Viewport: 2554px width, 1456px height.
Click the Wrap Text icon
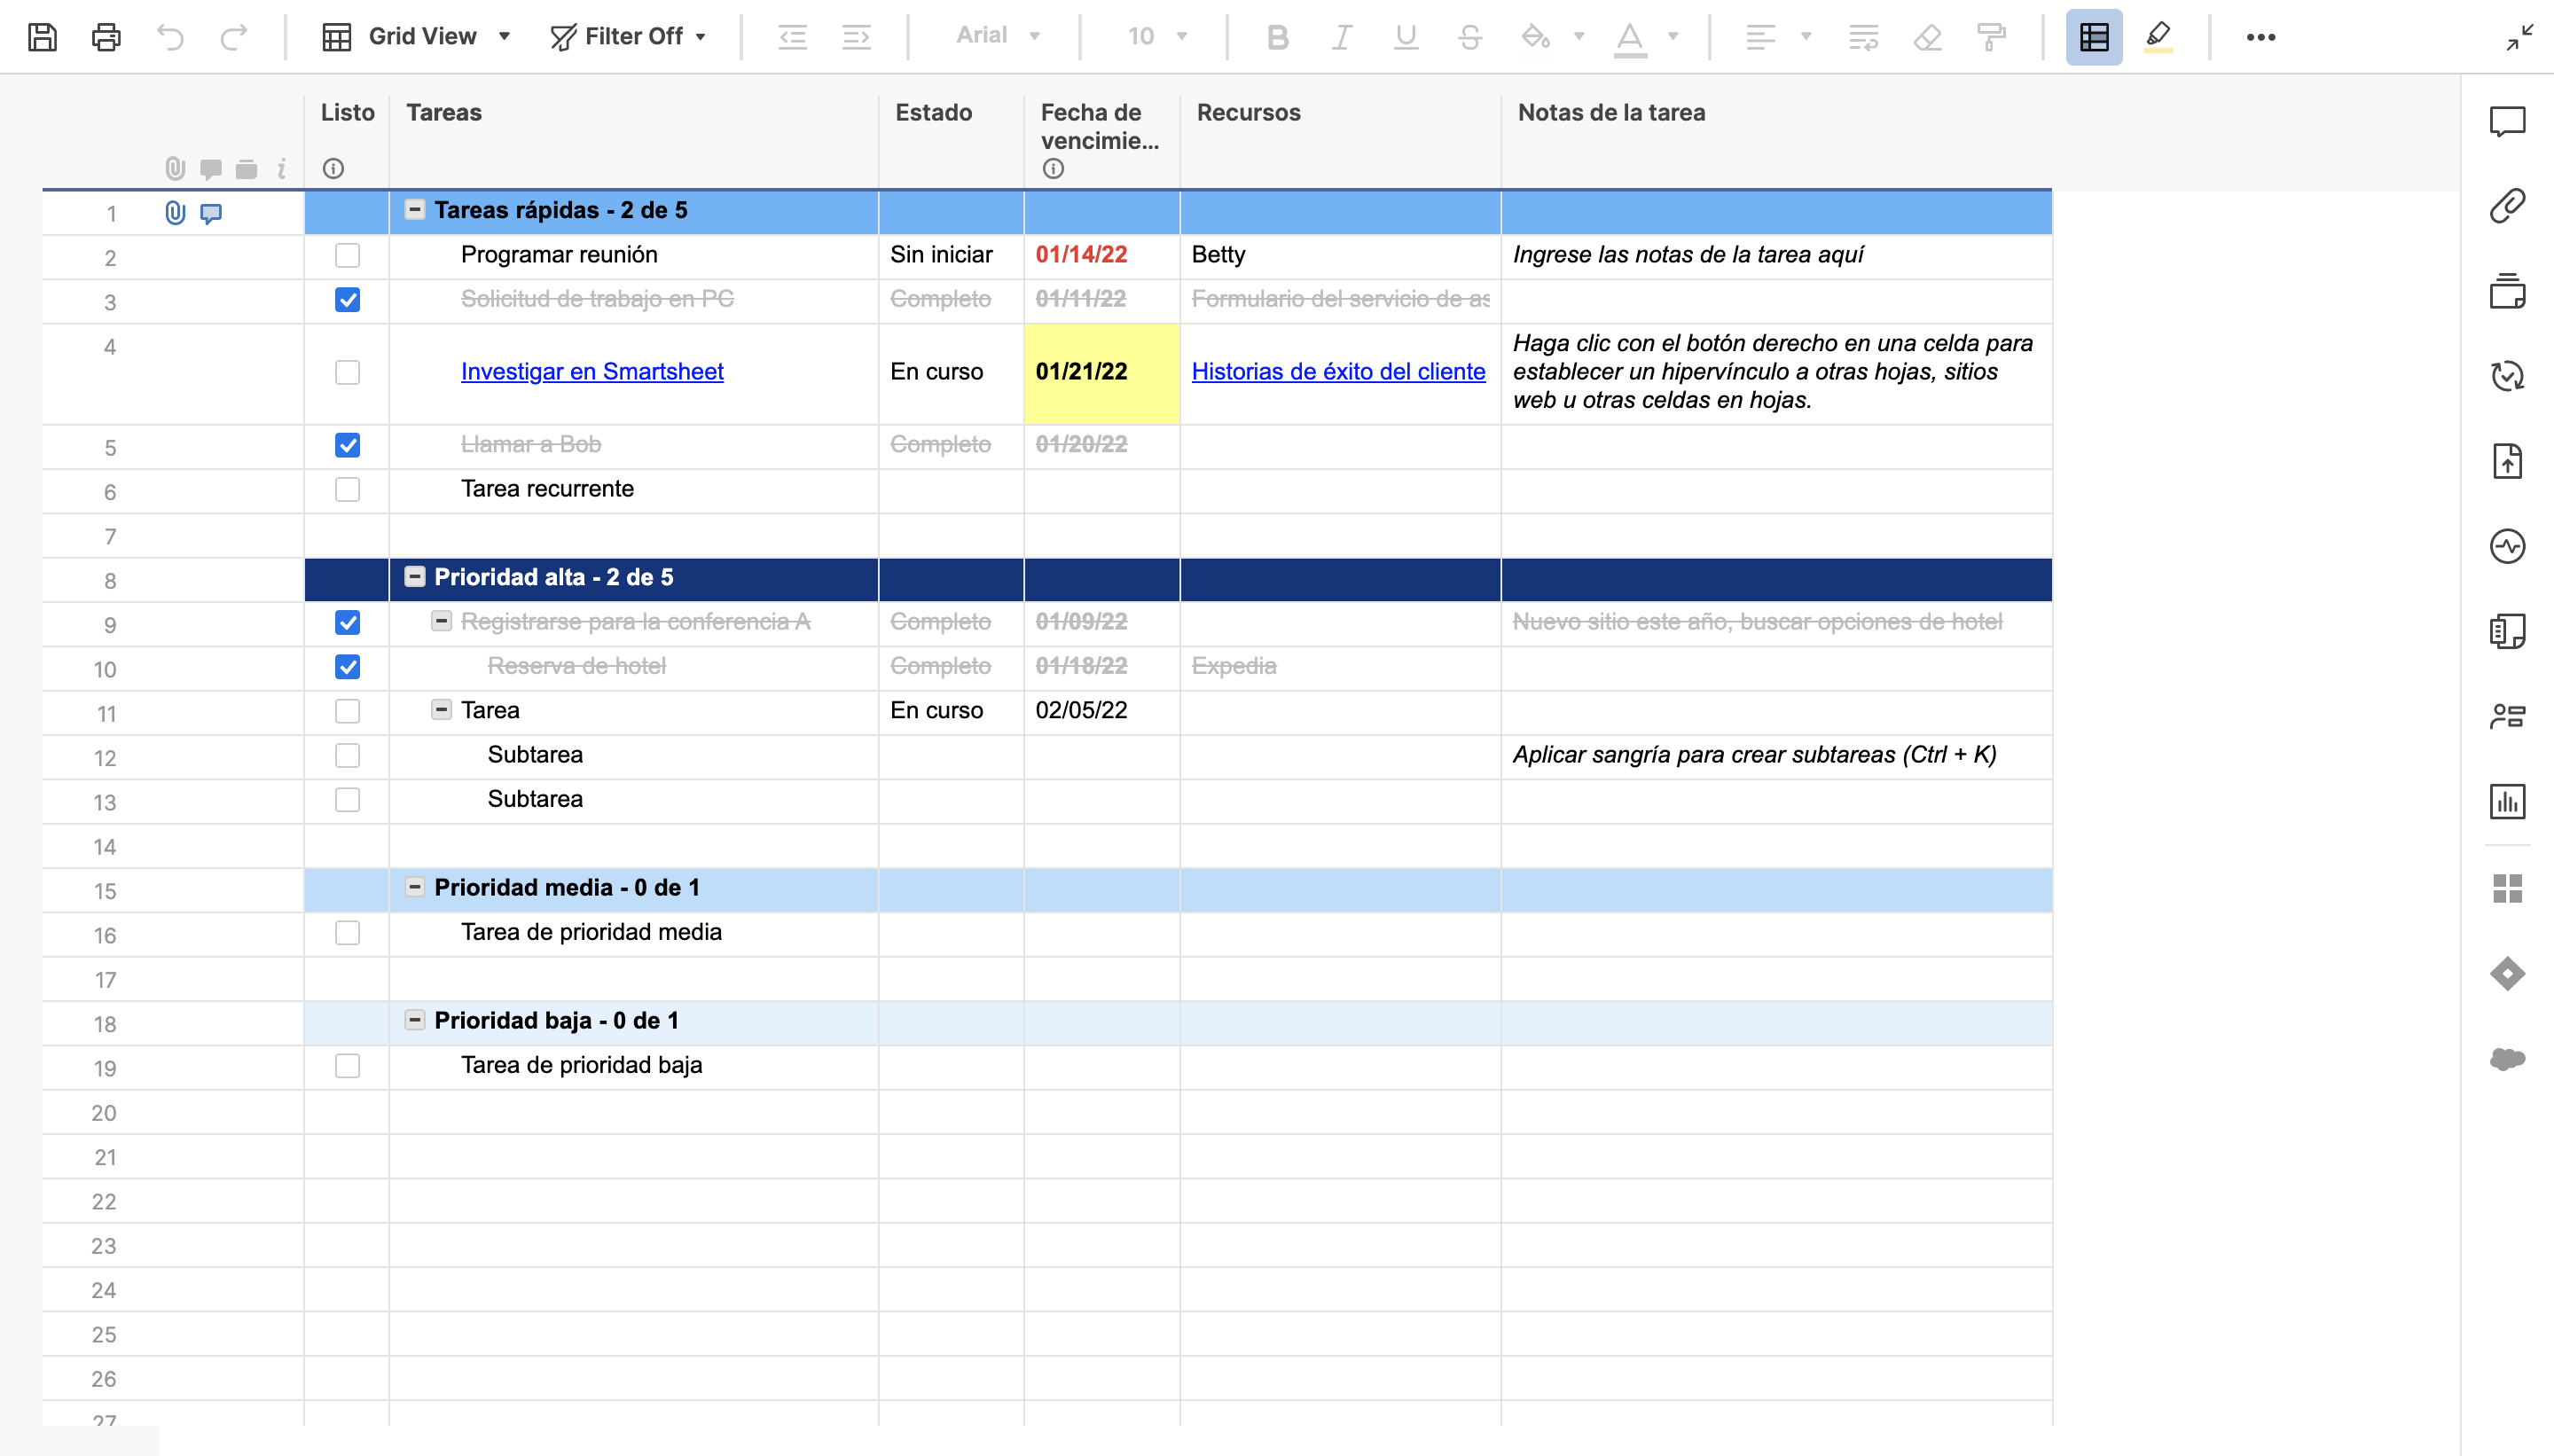tap(1863, 37)
